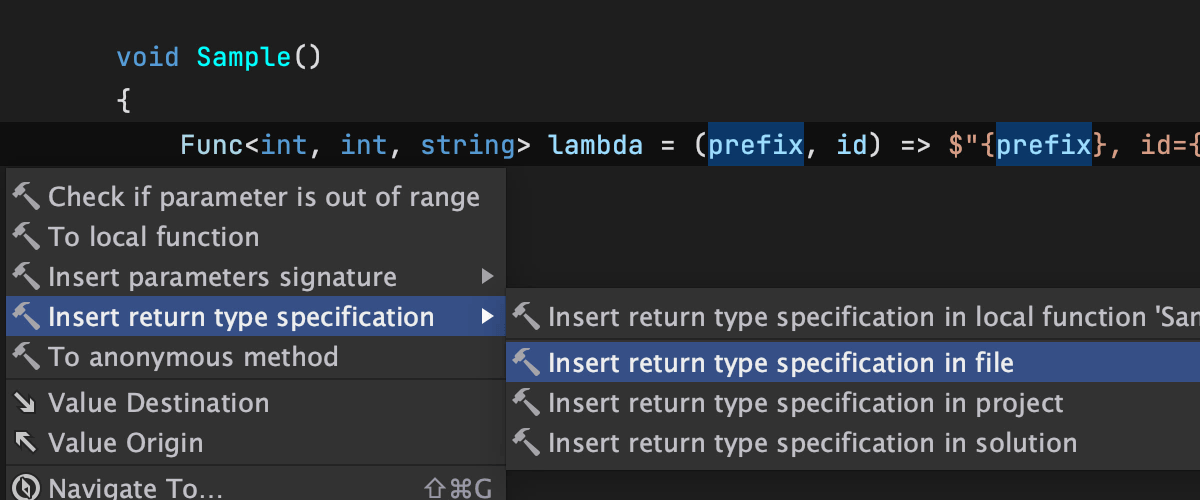Select 'Insert return type specification in project'

click(805, 403)
